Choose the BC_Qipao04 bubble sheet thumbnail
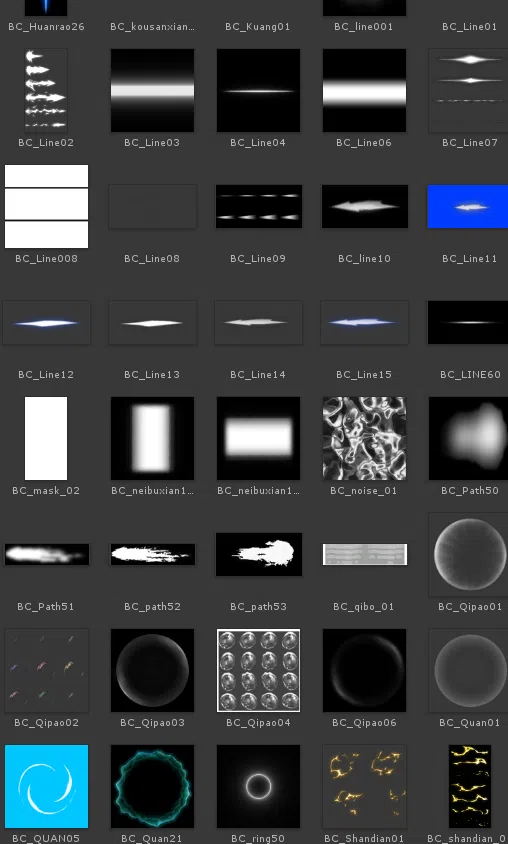The image size is (508, 844). [258, 670]
